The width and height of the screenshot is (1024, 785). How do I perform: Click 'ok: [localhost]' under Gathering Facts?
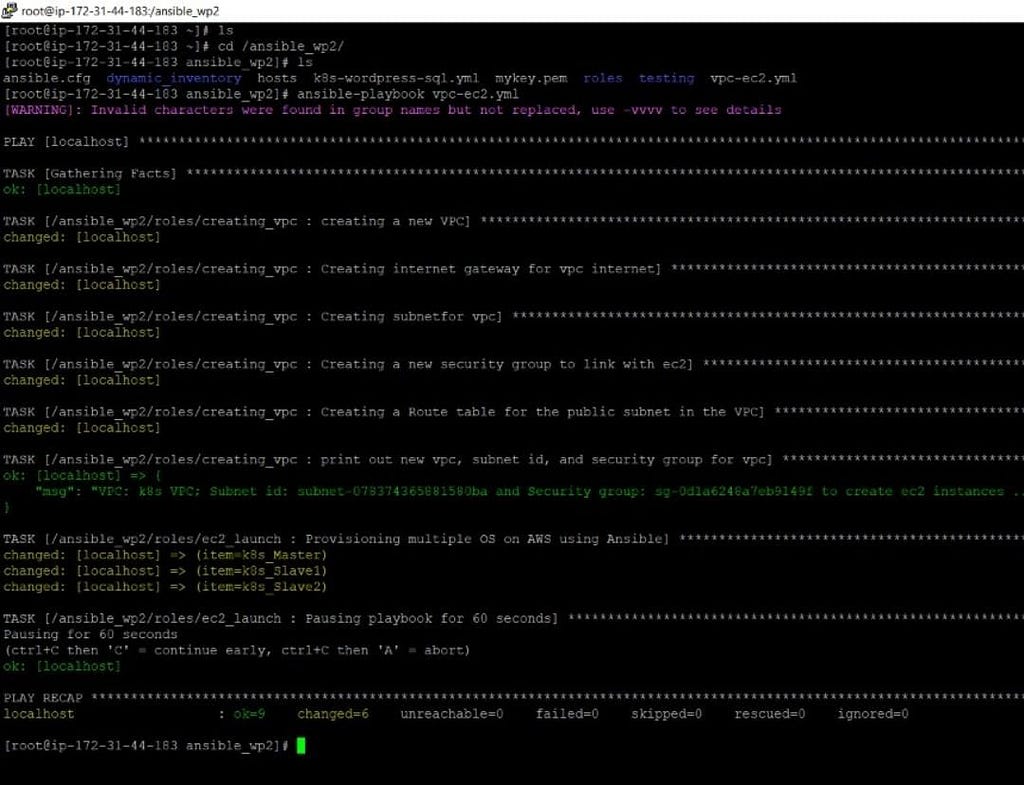[62, 189]
